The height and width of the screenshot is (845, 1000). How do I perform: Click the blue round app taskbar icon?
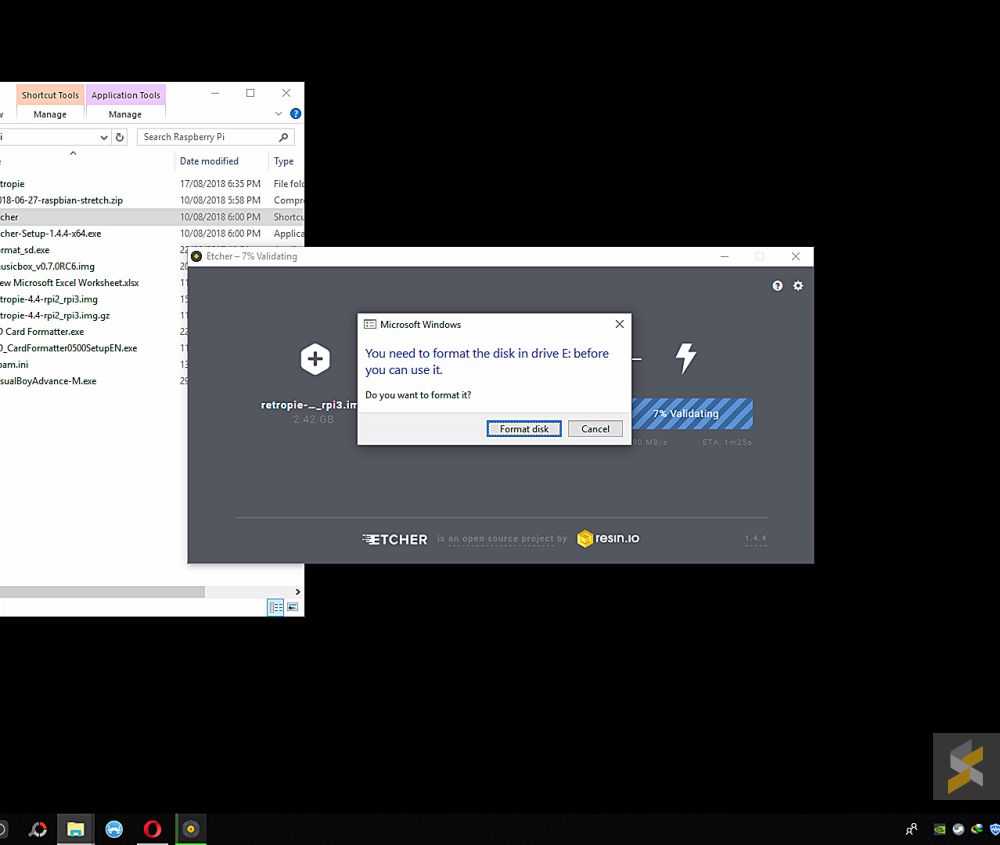(x=114, y=829)
